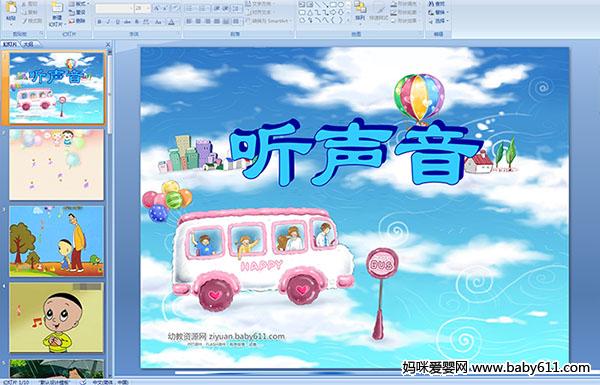Toggle Bold formatting
The image size is (600, 385).
click(x=99, y=22)
